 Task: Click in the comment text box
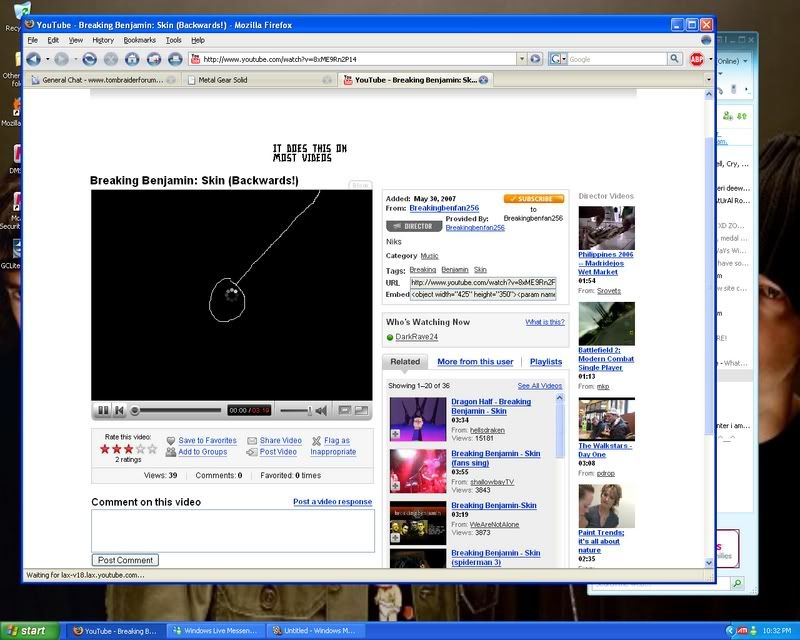coord(233,531)
